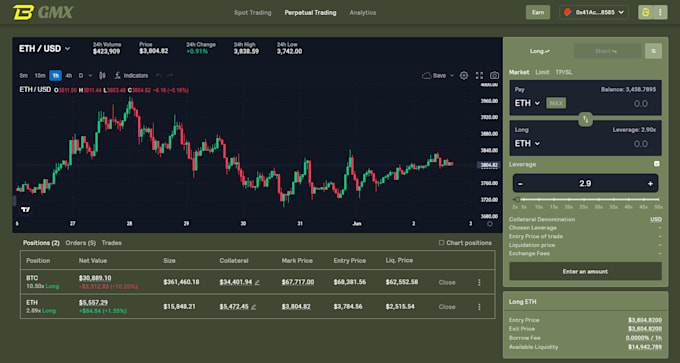Toggle the leverage slider checkbox
Screen dimensions: 680x363
(x=657, y=164)
